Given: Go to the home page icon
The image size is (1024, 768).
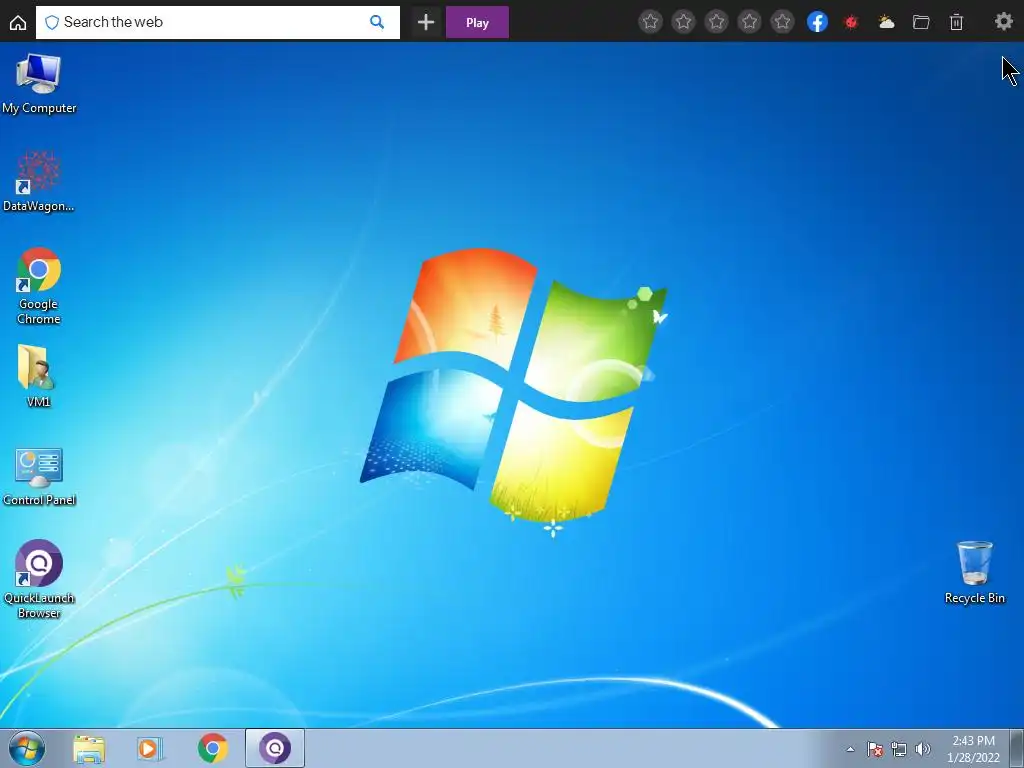Looking at the screenshot, I should point(18,22).
